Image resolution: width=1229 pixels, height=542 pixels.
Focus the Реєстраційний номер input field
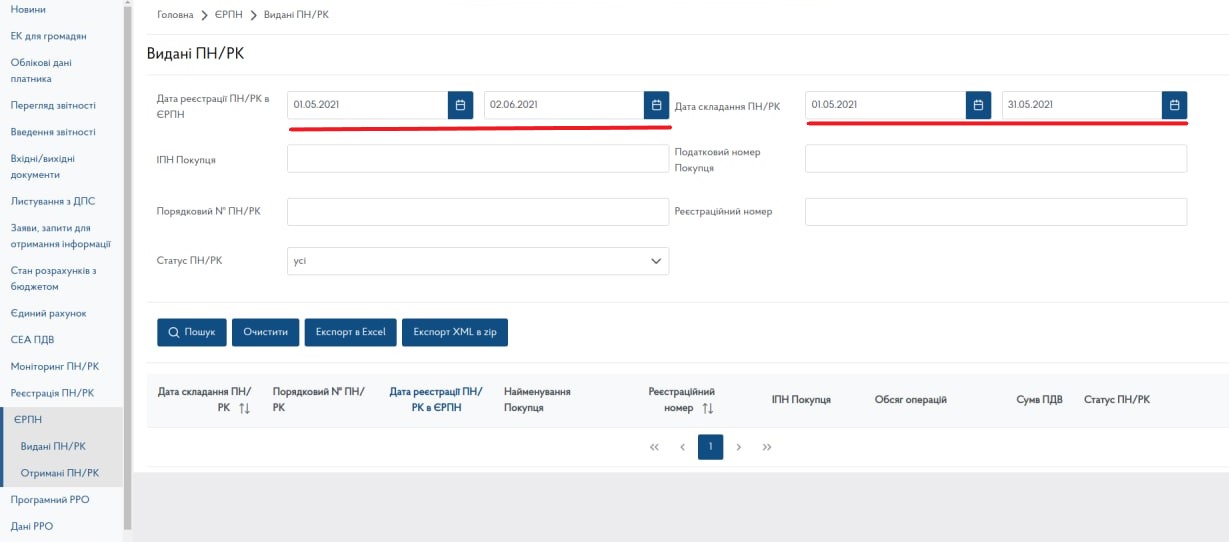click(x=996, y=212)
